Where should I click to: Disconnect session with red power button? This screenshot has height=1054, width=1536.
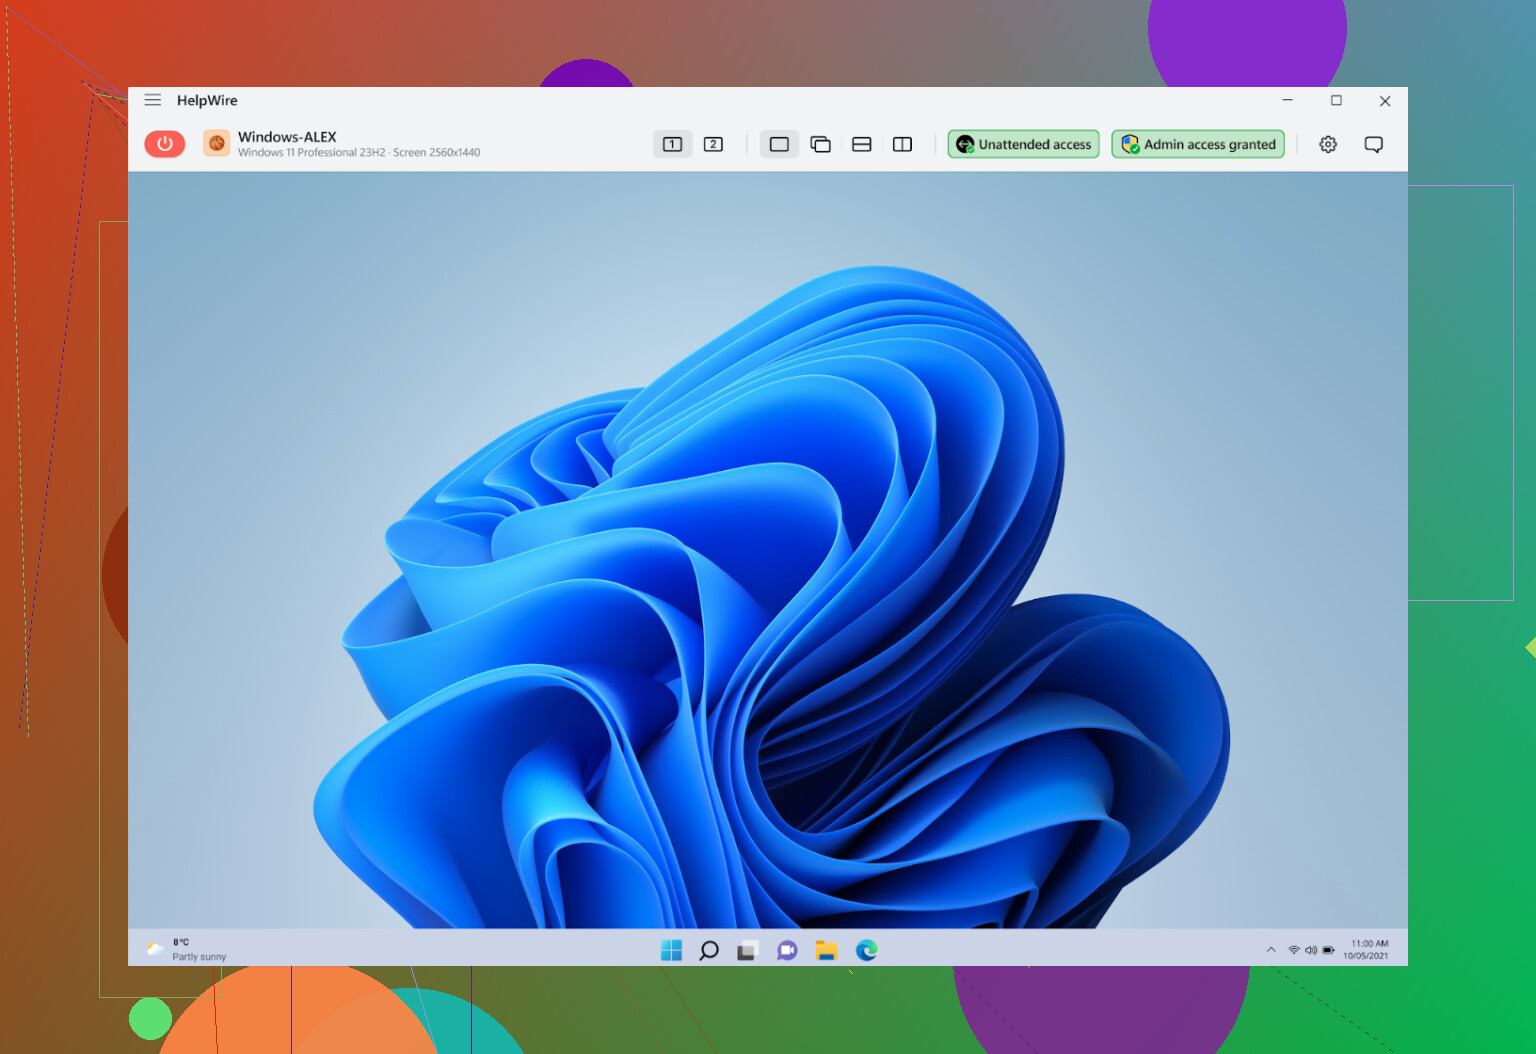click(165, 144)
